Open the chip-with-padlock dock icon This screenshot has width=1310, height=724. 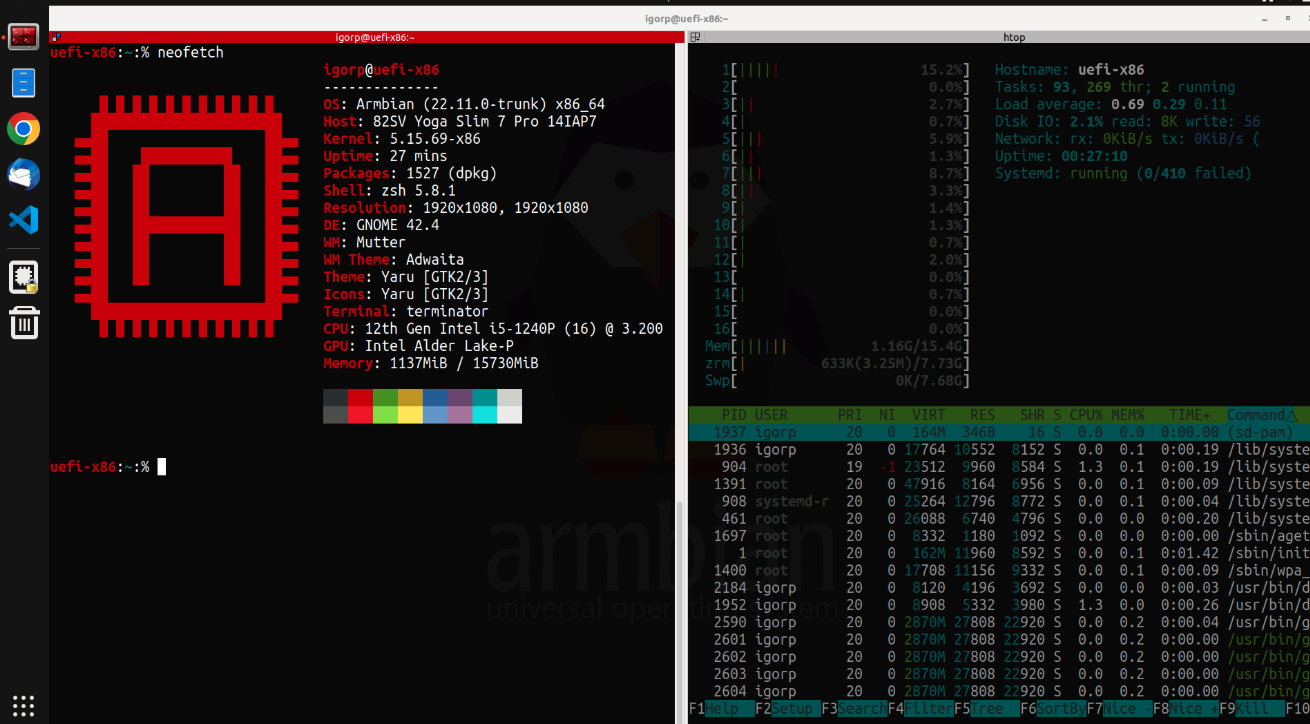[24, 277]
